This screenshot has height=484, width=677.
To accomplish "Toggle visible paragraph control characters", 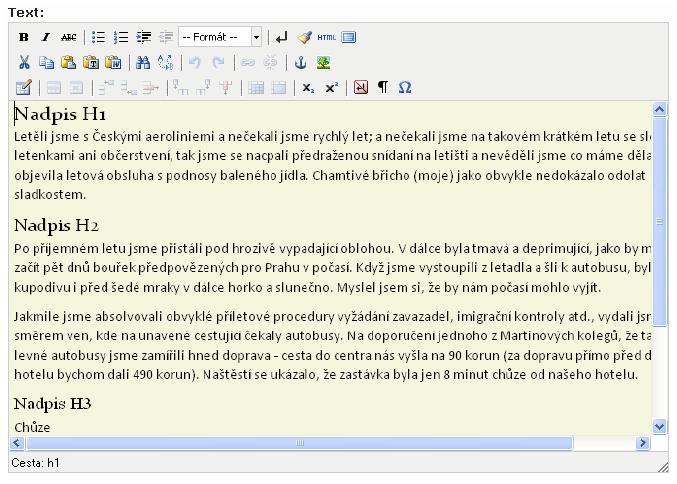I will pos(383,88).
